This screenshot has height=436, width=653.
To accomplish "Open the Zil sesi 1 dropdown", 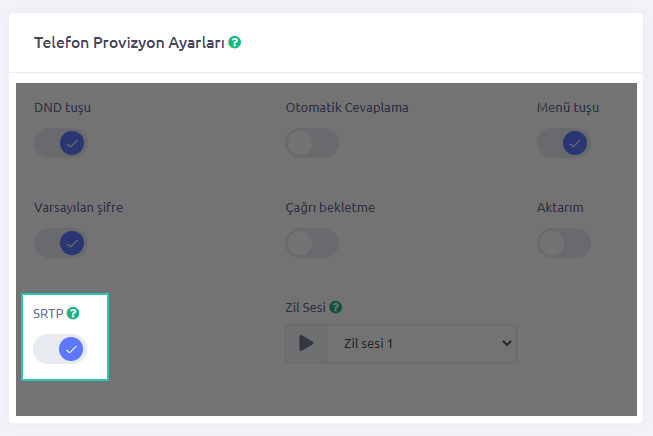I will coord(420,344).
